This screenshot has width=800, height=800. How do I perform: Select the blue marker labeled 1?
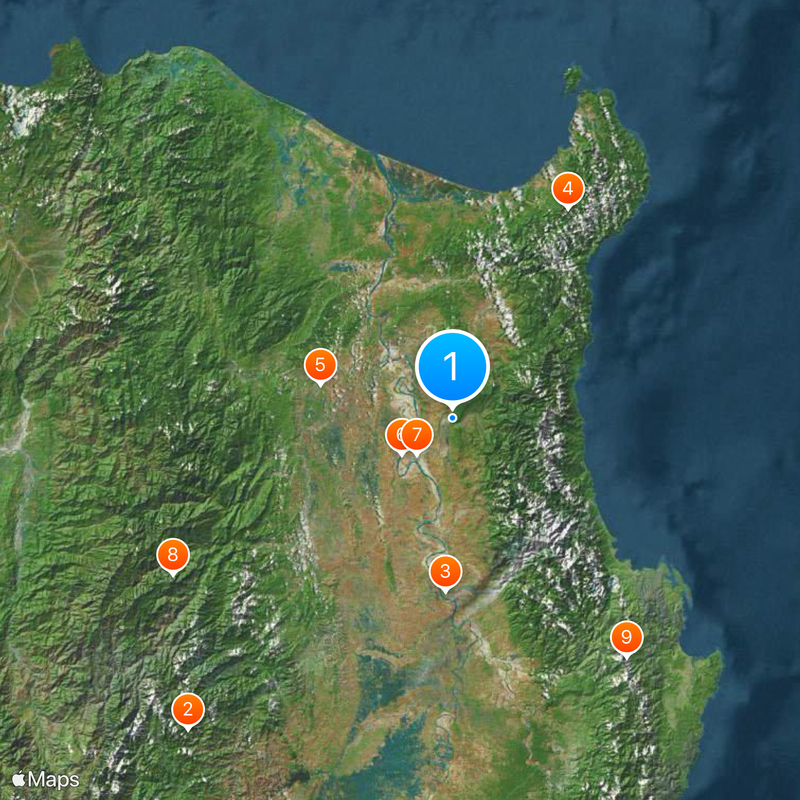pyautogui.click(x=453, y=365)
